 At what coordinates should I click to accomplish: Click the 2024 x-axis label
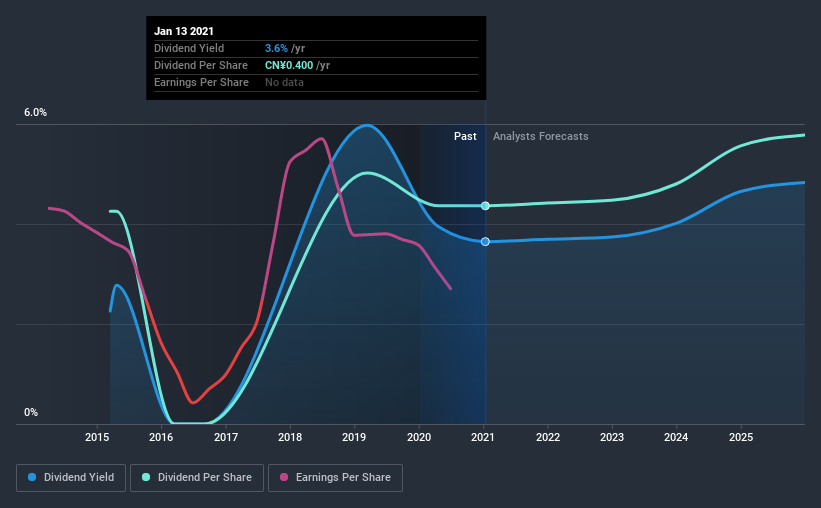(676, 437)
